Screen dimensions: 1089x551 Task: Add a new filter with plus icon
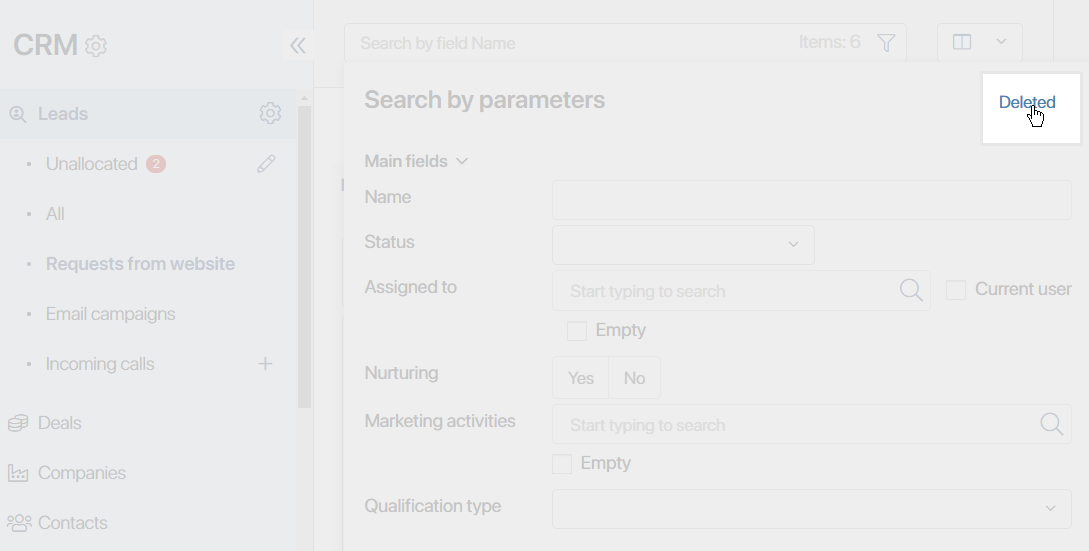265,364
